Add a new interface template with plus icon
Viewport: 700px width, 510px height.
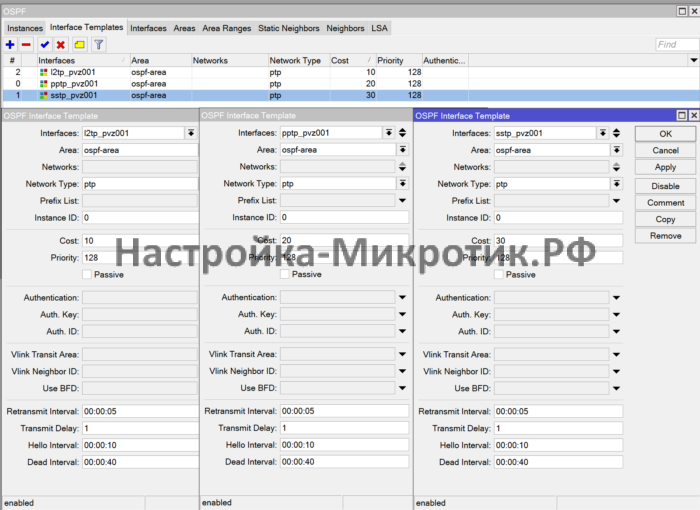(x=10, y=45)
